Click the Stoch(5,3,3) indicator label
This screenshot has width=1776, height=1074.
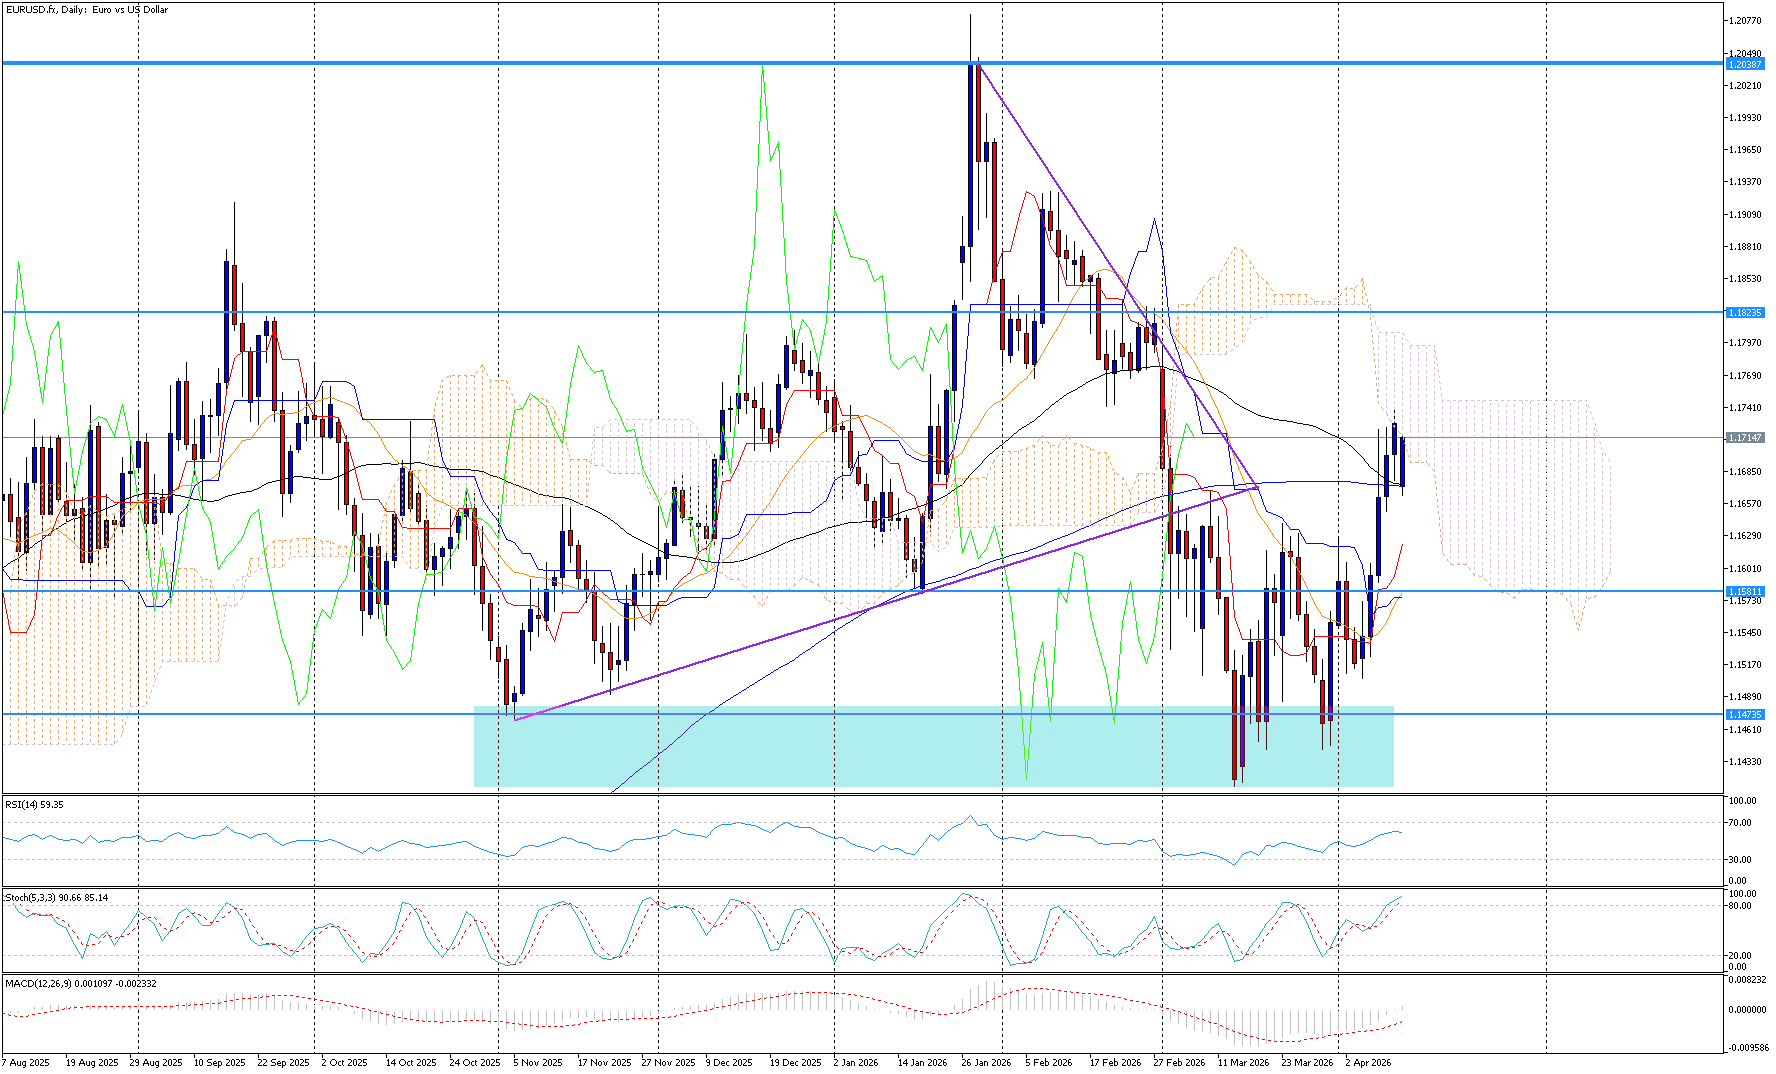point(56,898)
